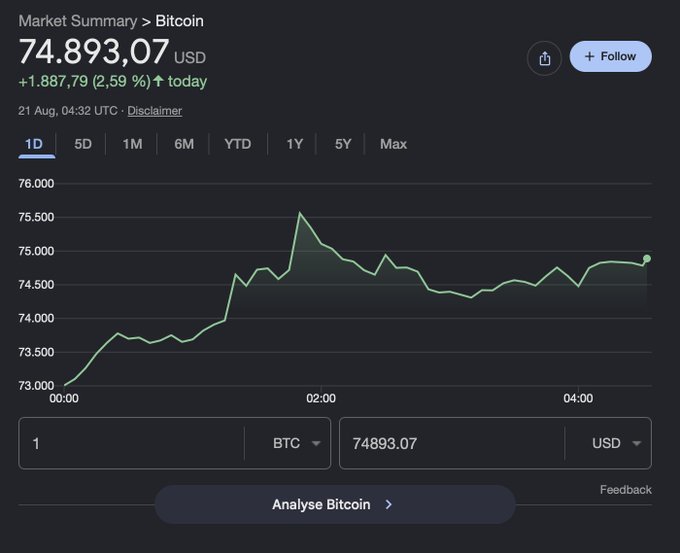Select the 1D time range tab
Image resolution: width=680 pixels, height=553 pixels.
click(x=34, y=144)
